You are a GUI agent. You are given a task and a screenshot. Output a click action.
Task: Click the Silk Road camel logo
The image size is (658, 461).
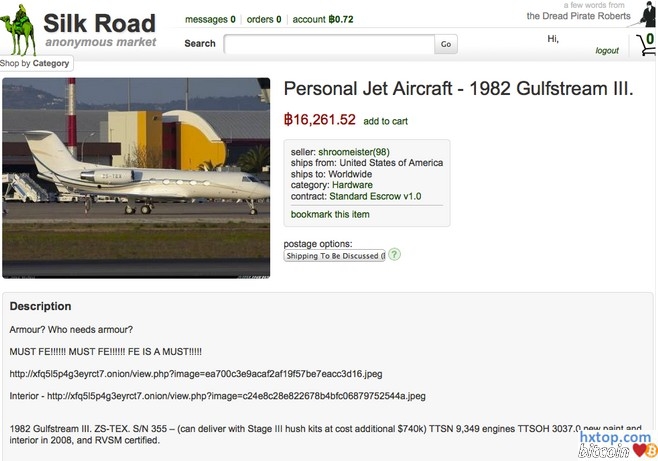coord(19,30)
